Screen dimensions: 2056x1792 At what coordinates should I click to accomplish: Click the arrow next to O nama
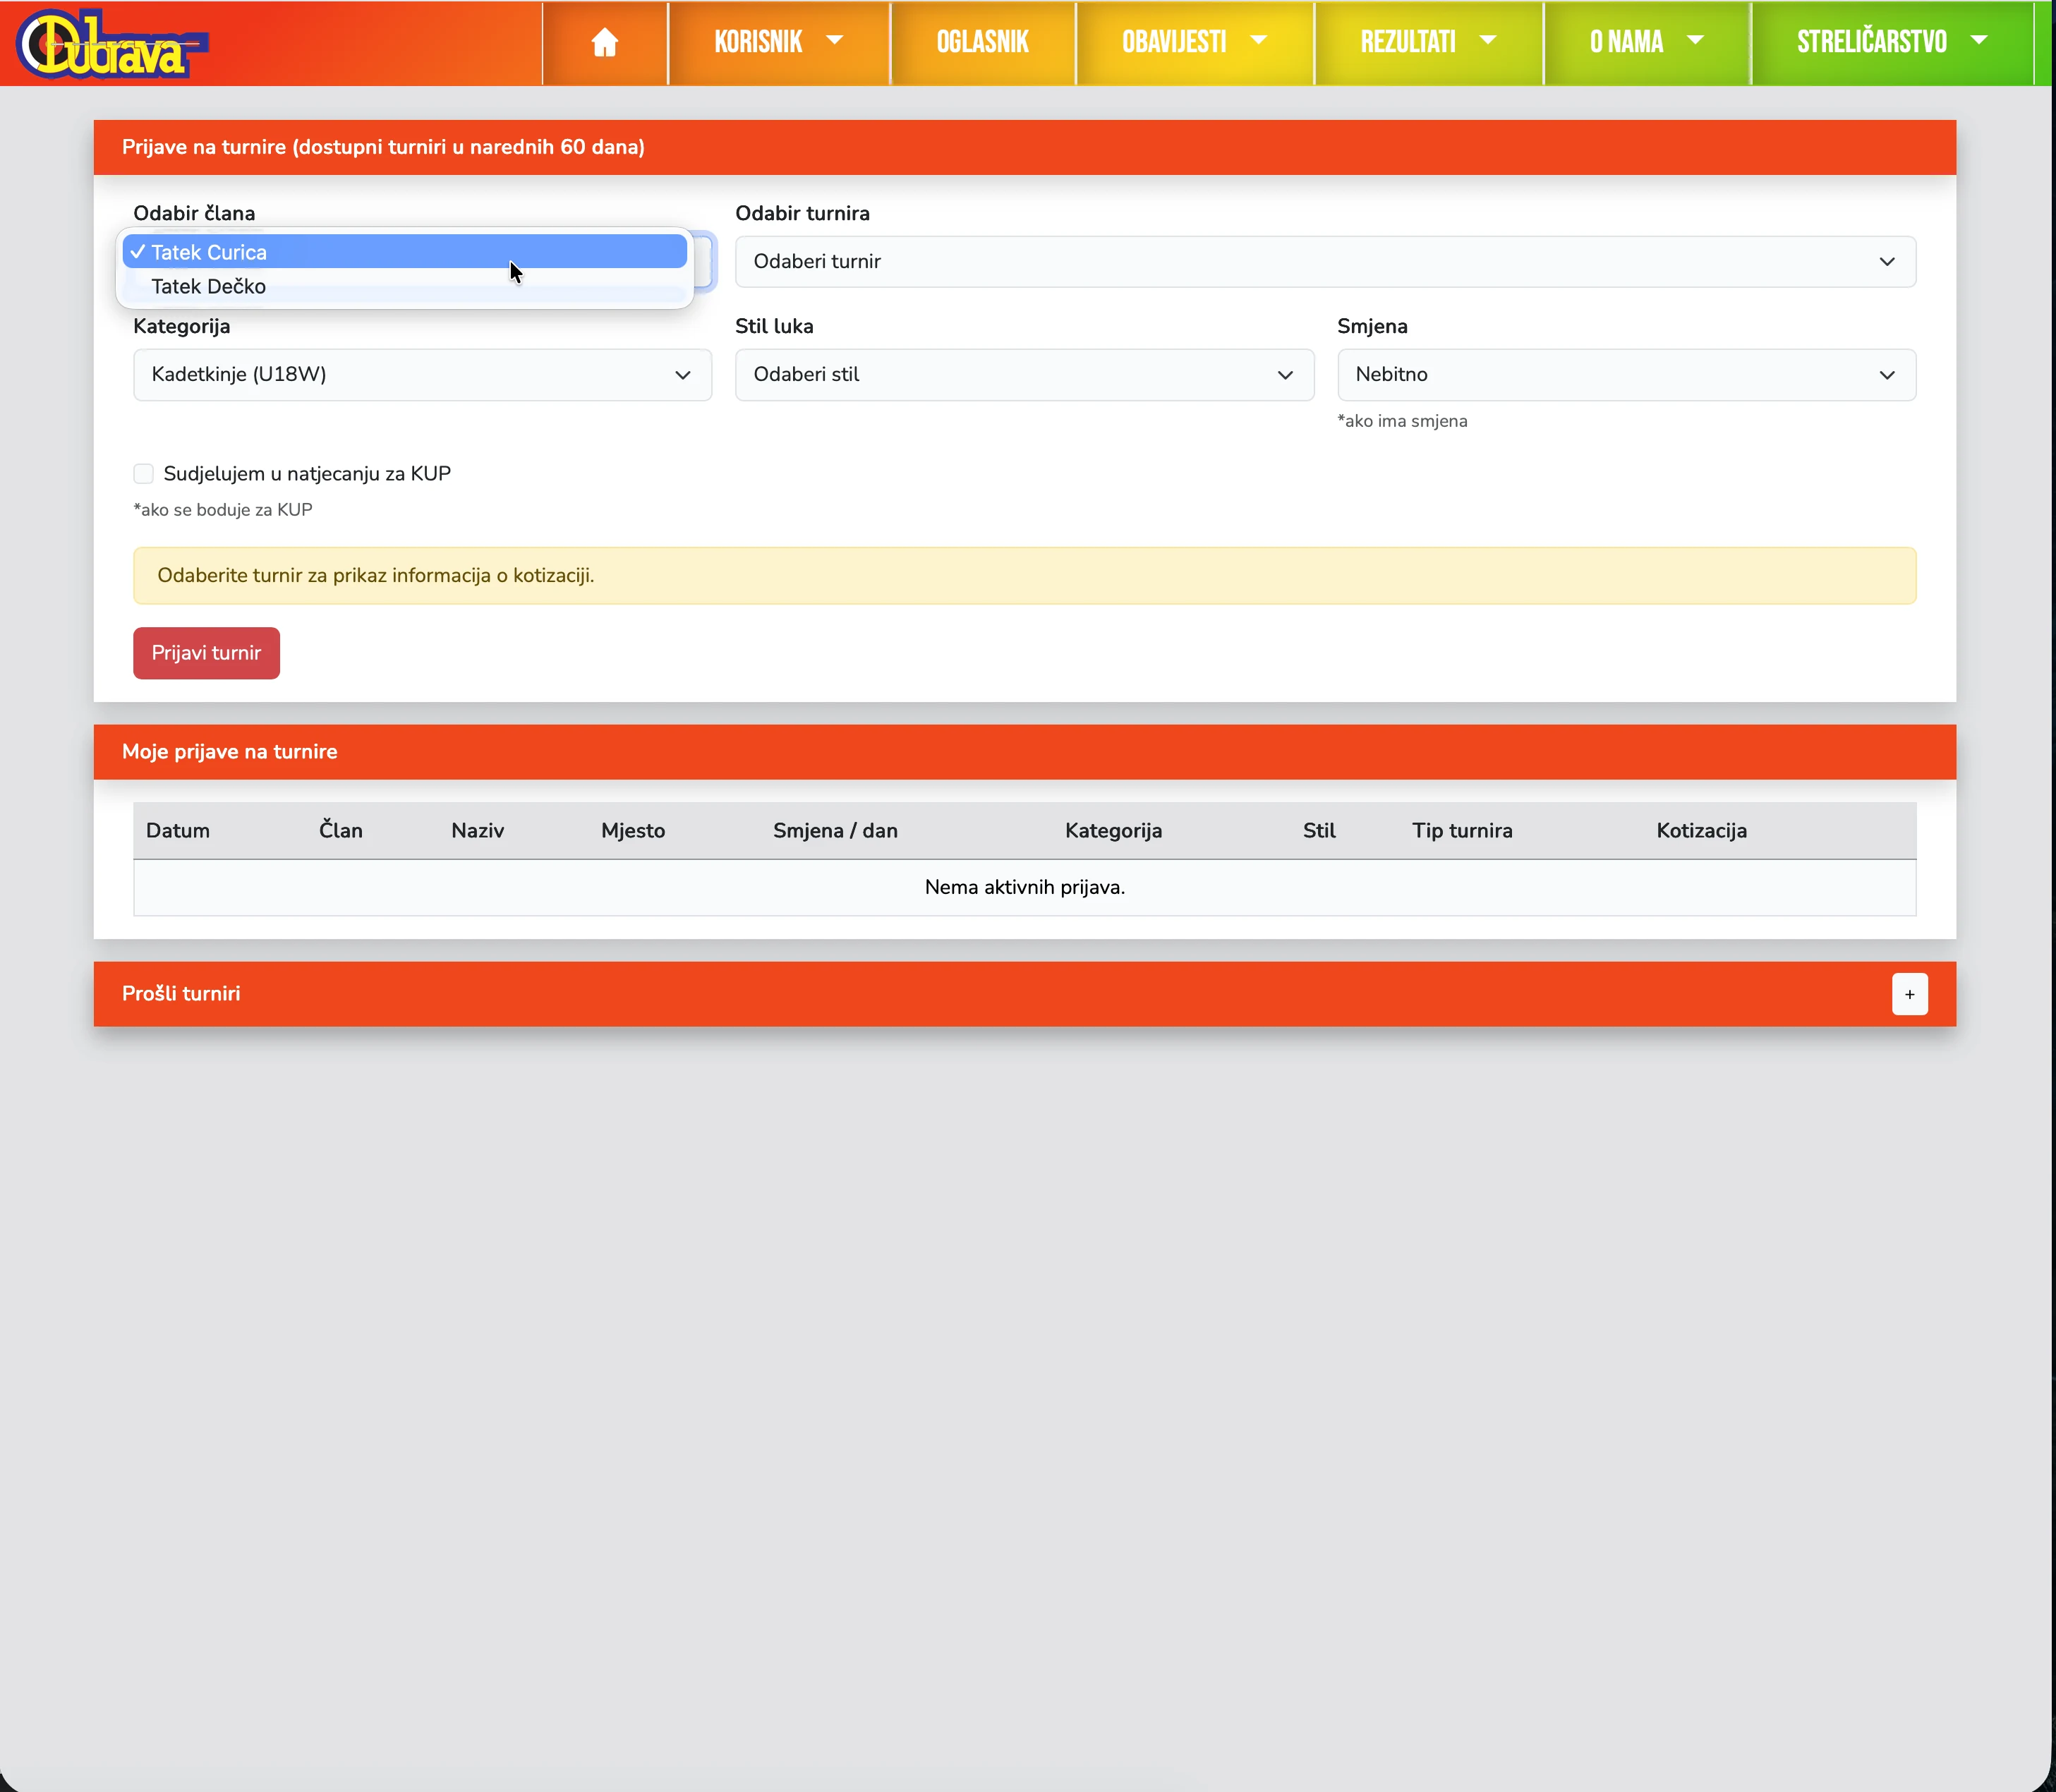pos(1695,41)
